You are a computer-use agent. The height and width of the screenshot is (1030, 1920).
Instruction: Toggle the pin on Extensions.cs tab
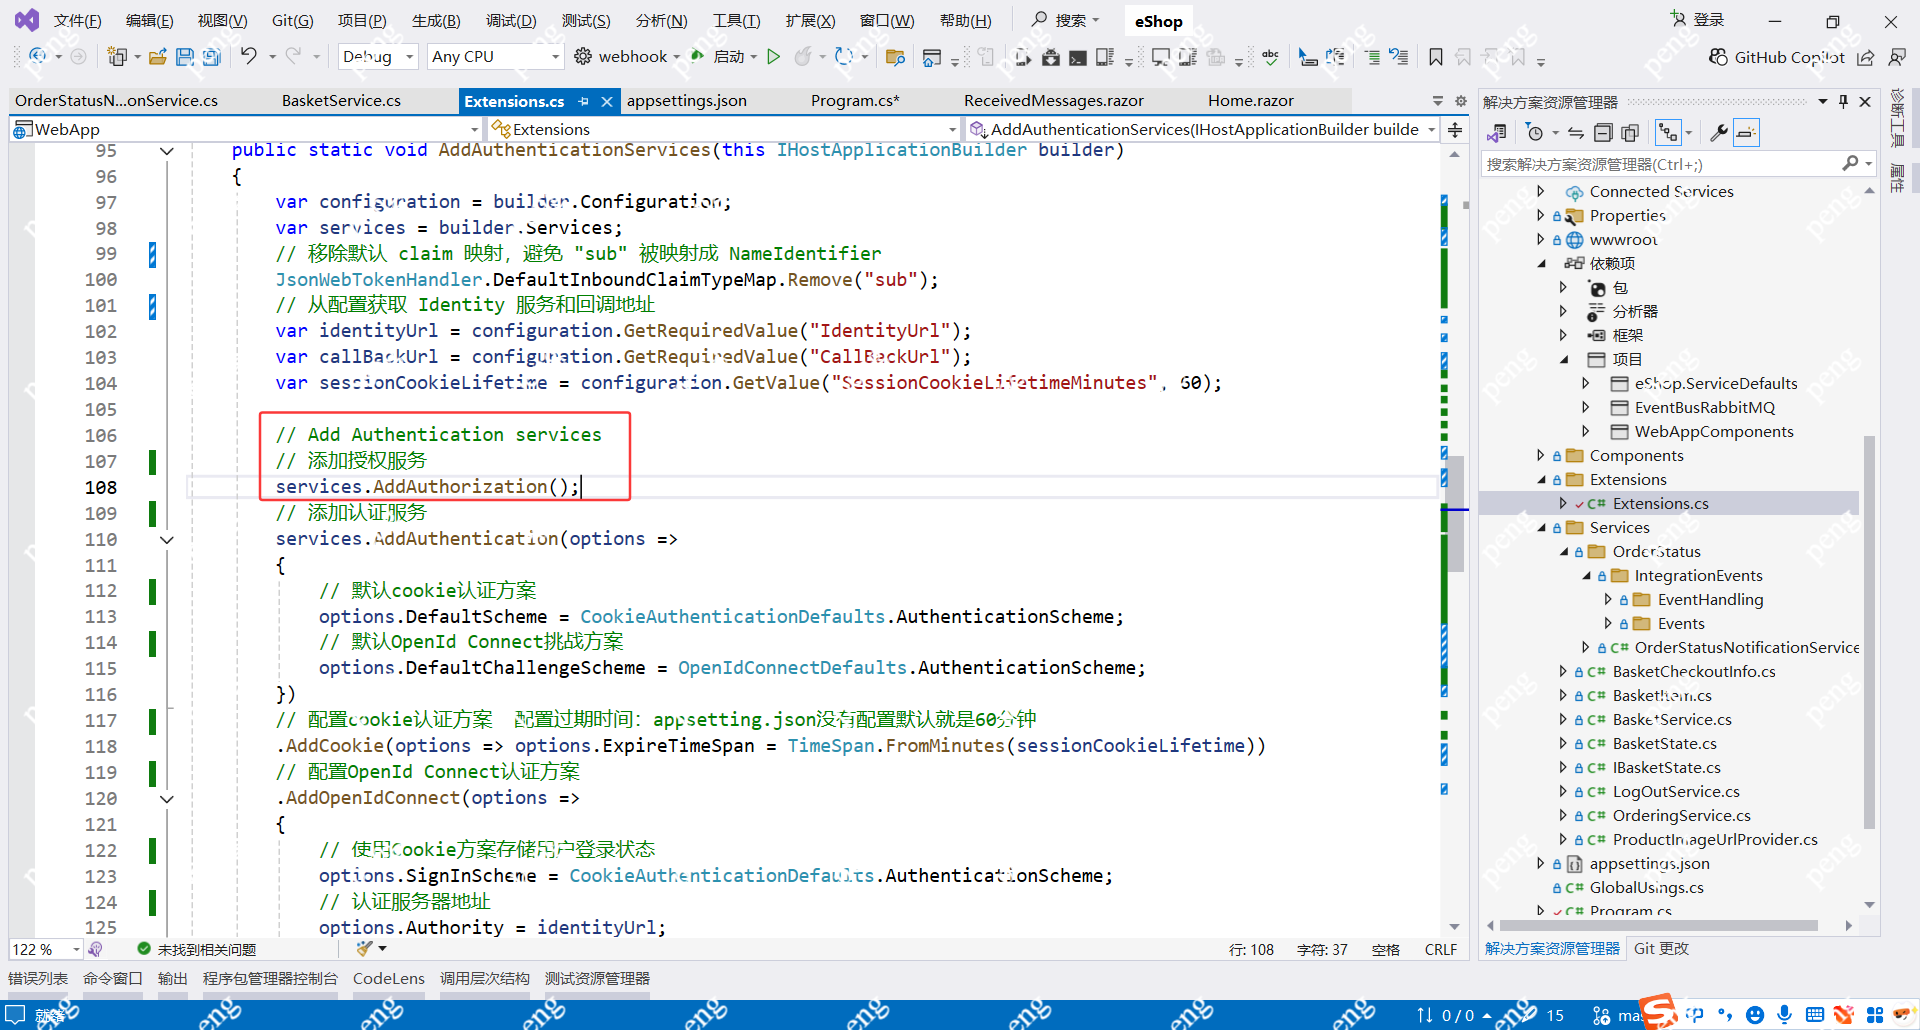(583, 101)
